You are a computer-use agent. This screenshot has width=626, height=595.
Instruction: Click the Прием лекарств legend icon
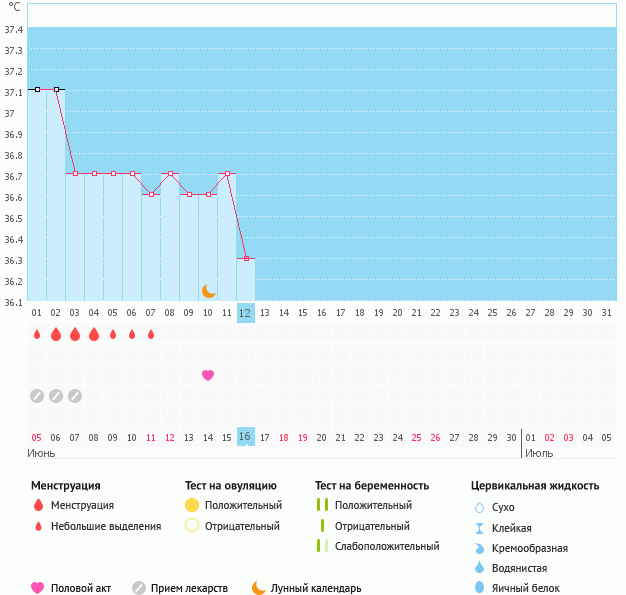[139, 588]
